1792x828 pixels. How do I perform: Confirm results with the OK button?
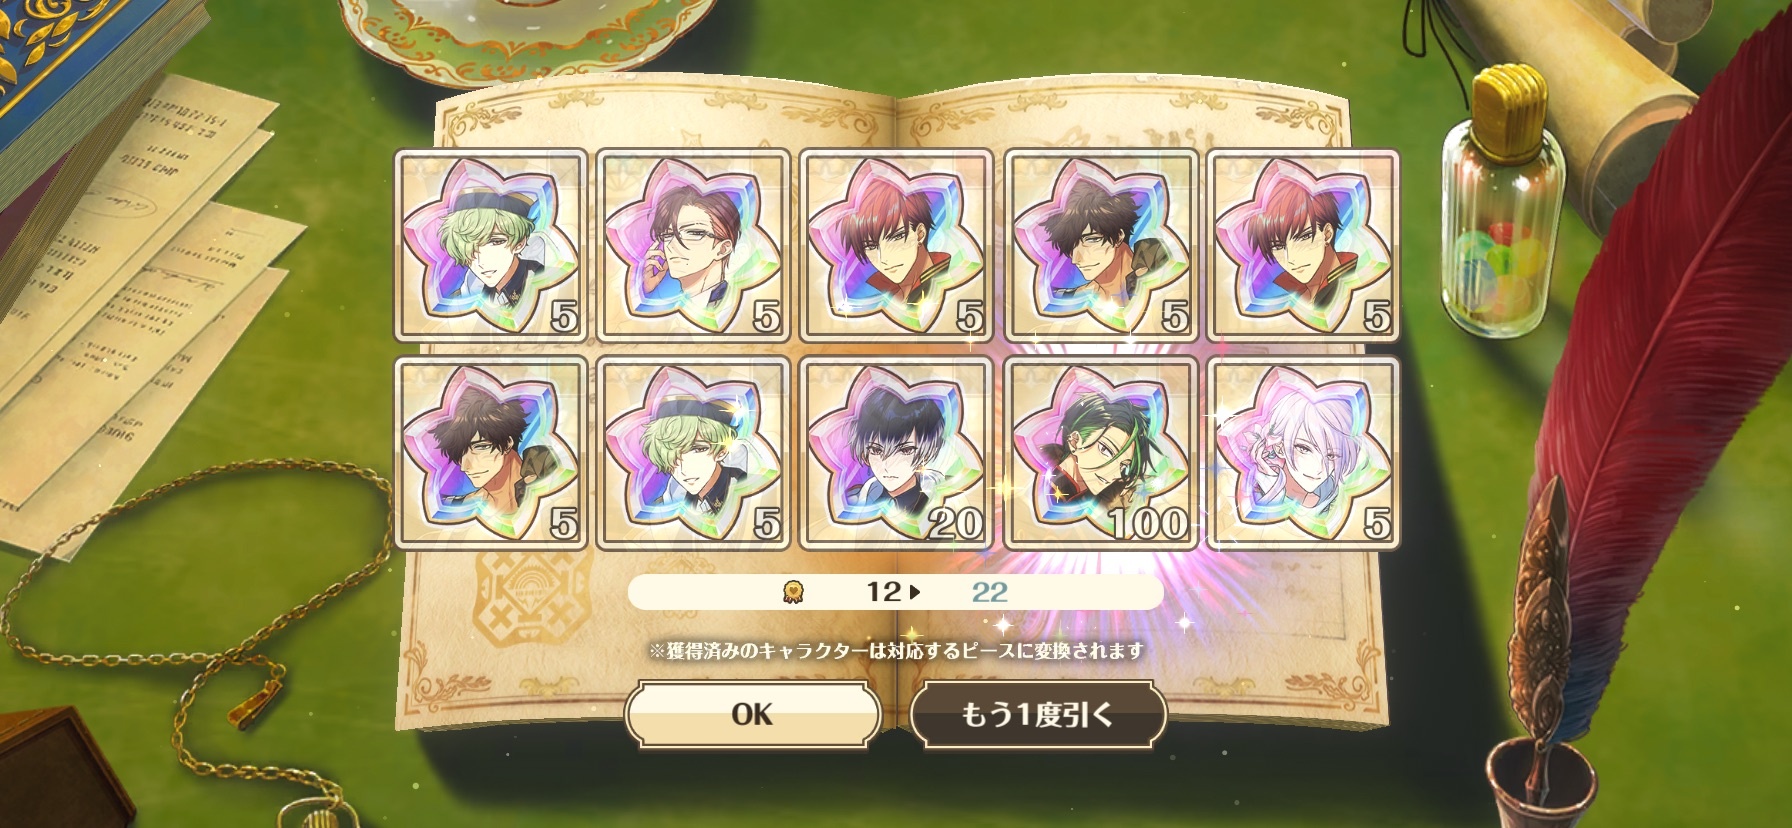point(752,714)
